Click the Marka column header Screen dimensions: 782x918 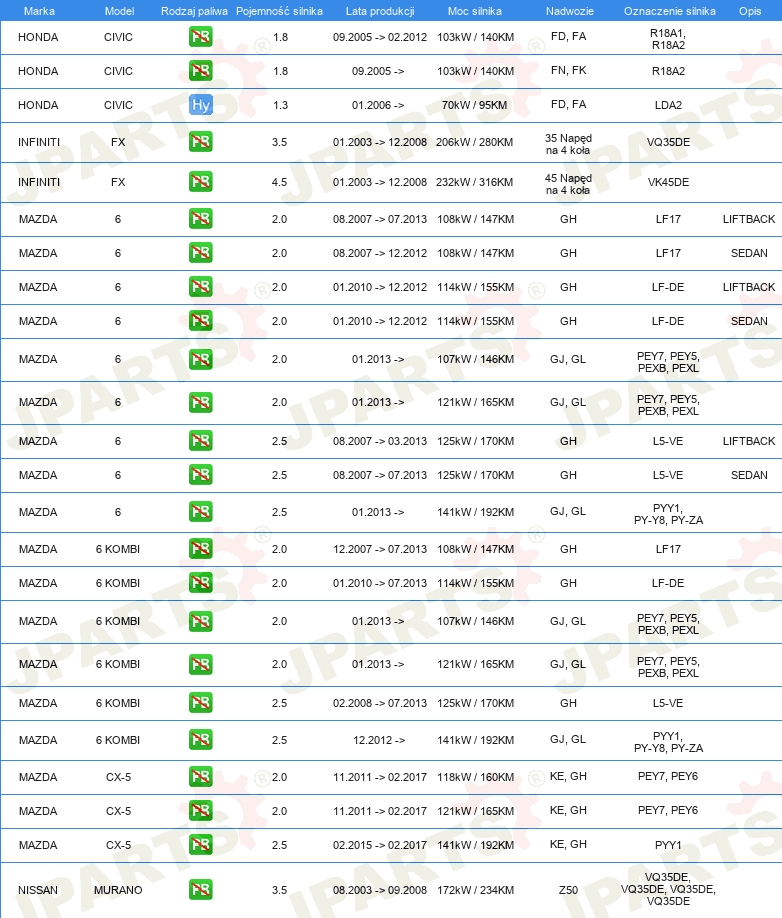(x=39, y=11)
